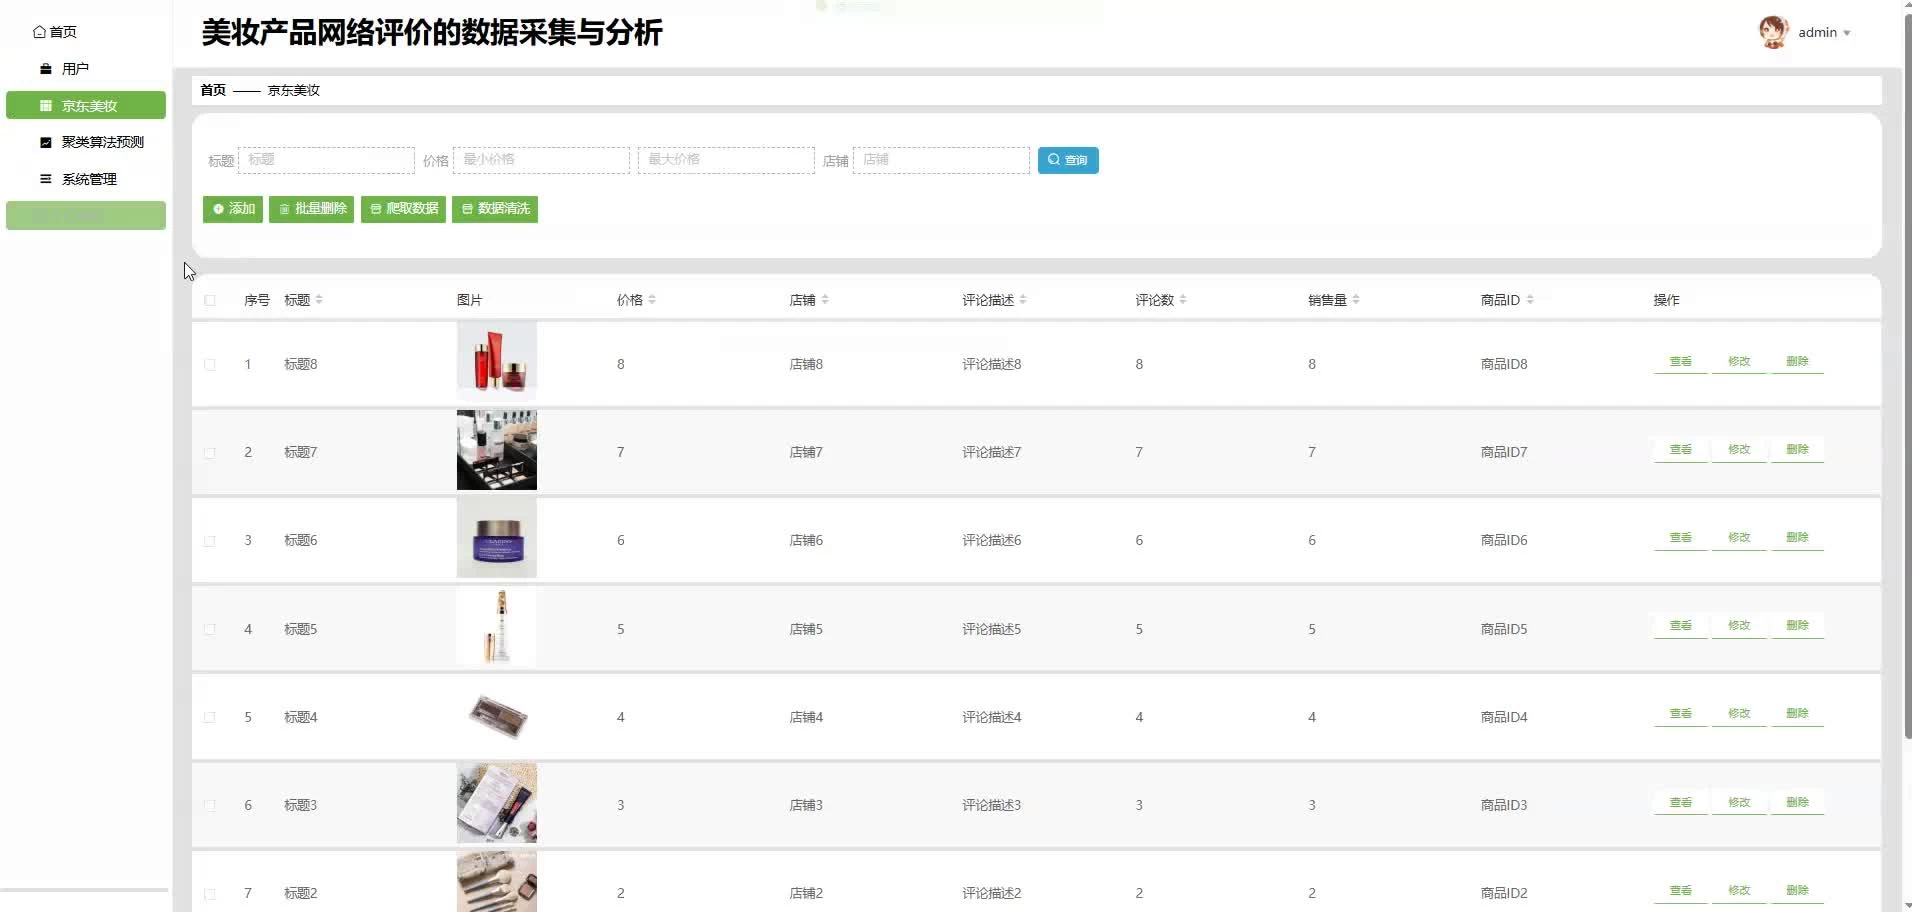Screen dimensions: 1912x912
Task: Click the page vertical scrollbar
Action: [x=1907, y=375]
